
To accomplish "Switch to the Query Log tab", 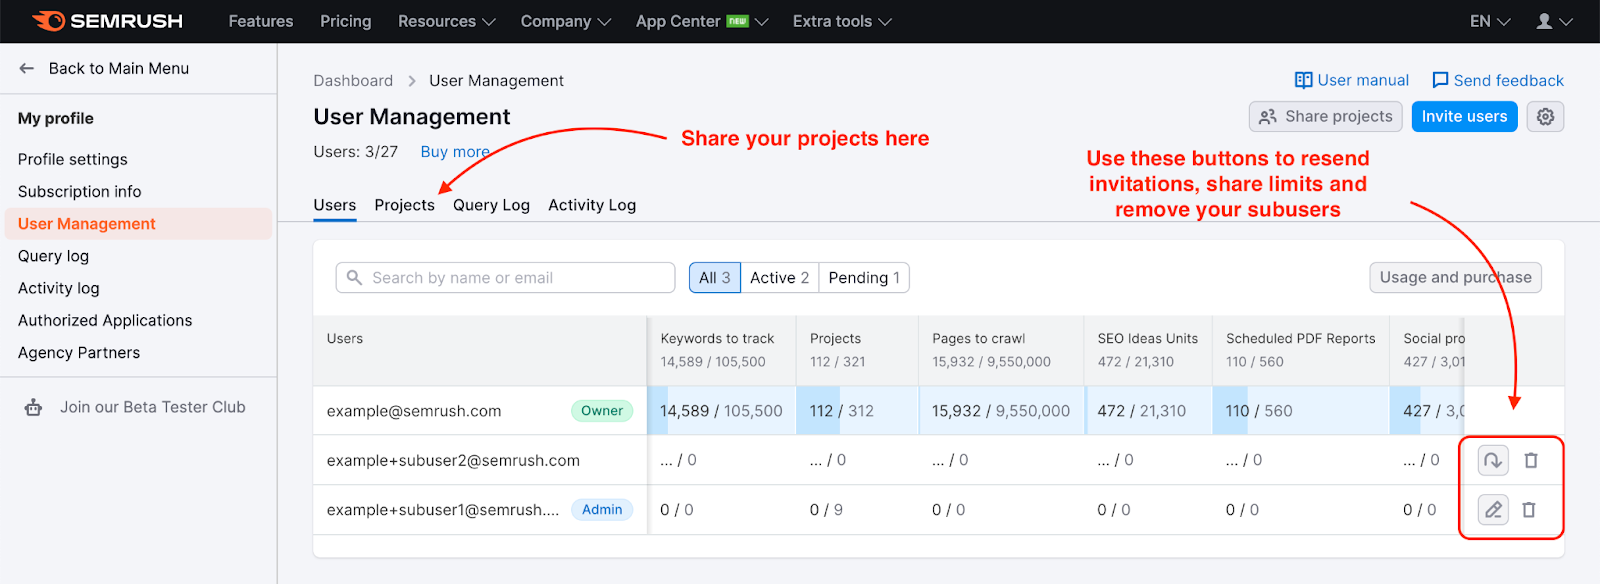I will [491, 205].
